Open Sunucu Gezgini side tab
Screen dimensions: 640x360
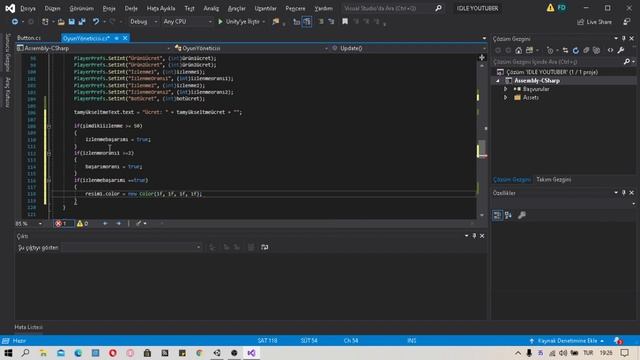[7, 52]
